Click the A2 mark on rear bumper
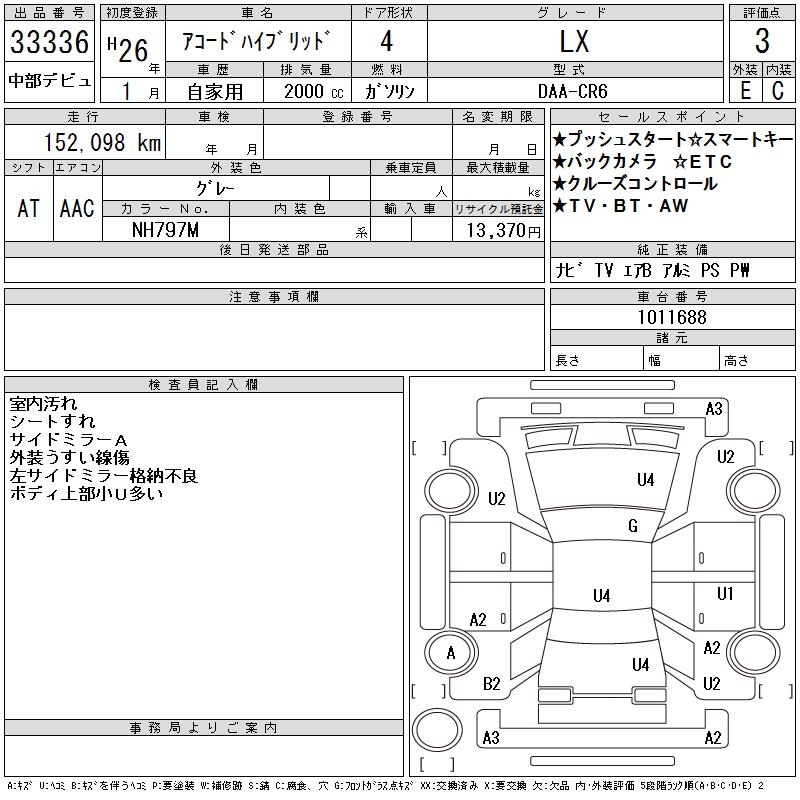Image resolution: width=800 pixels, height=800 pixels. pyautogui.click(x=713, y=737)
